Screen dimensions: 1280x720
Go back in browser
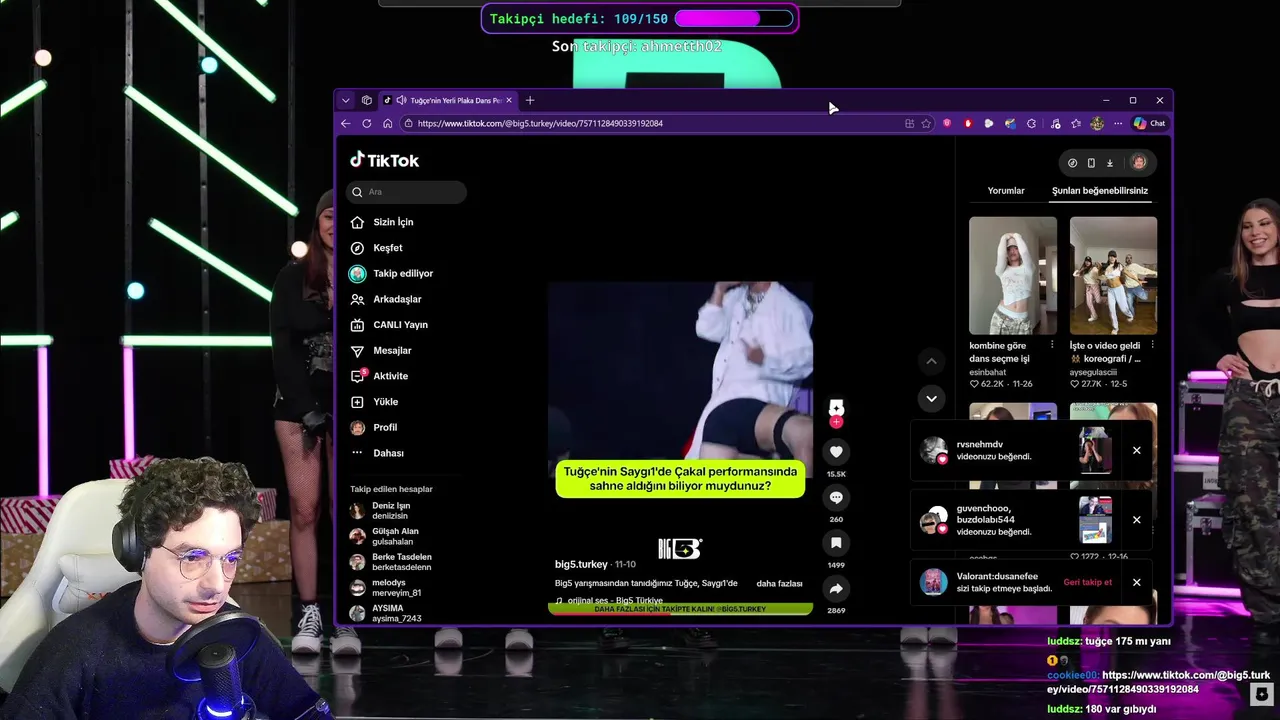click(x=346, y=123)
